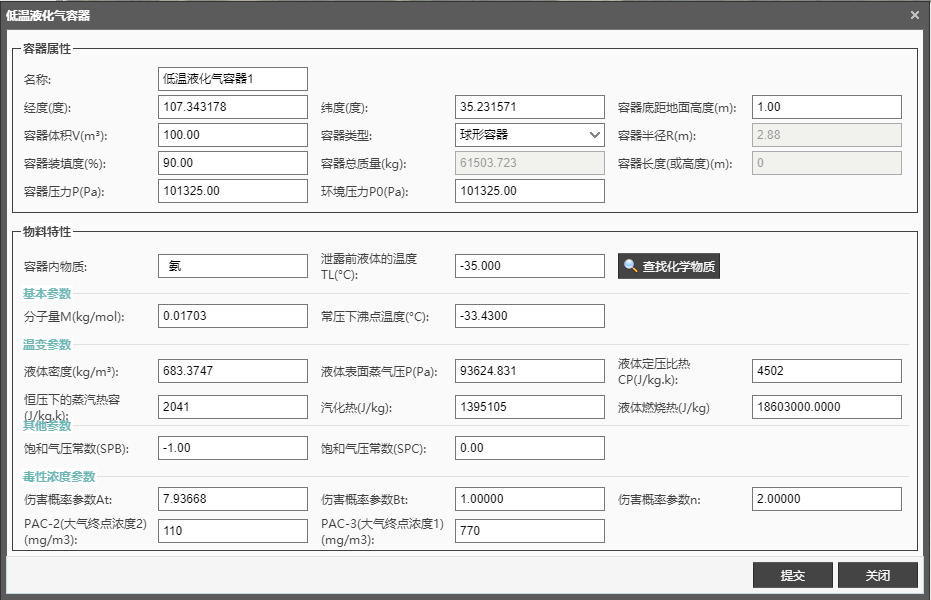Click the 容器装填度 percentage field
This screenshot has height=600, width=931.
coord(233,163)
